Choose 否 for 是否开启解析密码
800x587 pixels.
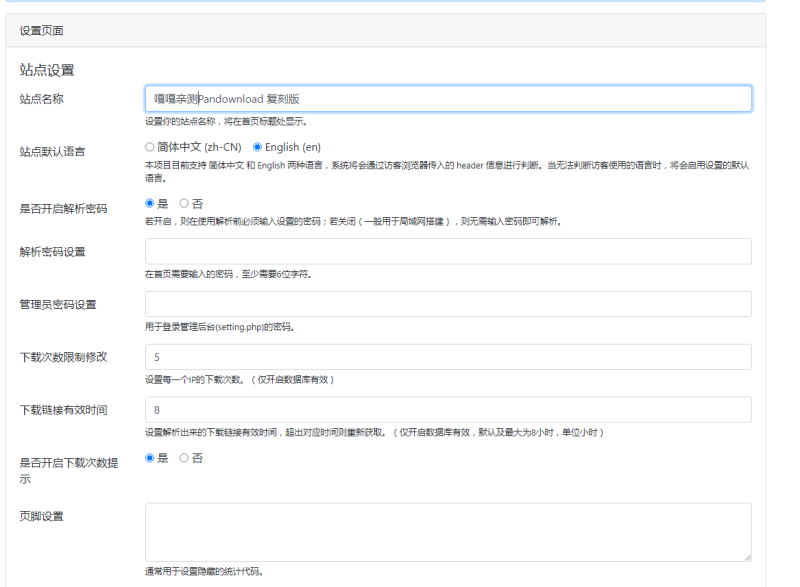(184, 203)
